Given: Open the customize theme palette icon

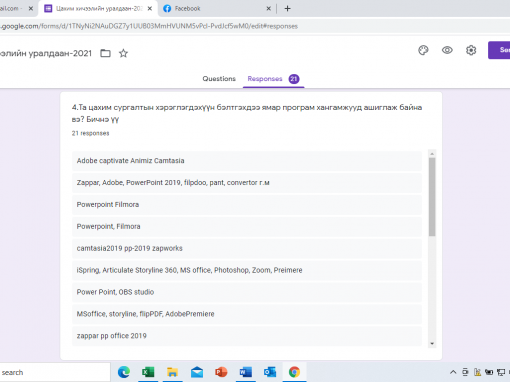Looking at the screenshot, I should point(423,50).
